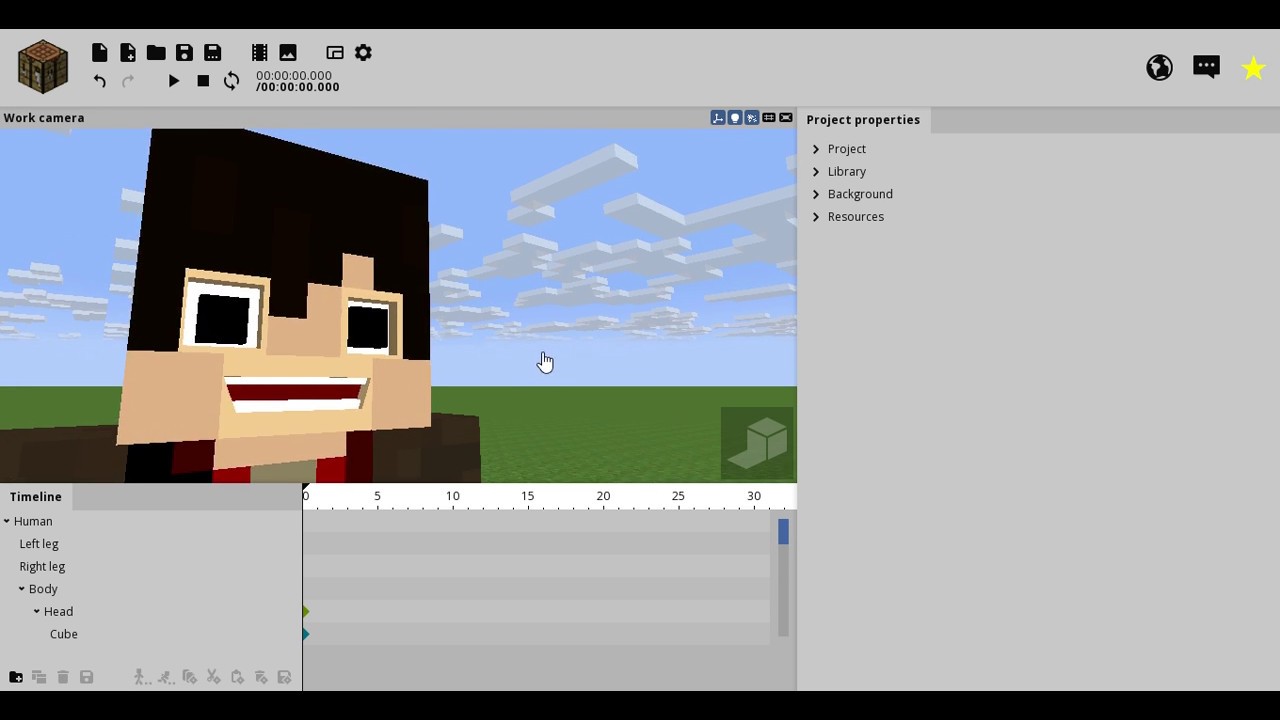Select the Body timeline label

(43, 589)
